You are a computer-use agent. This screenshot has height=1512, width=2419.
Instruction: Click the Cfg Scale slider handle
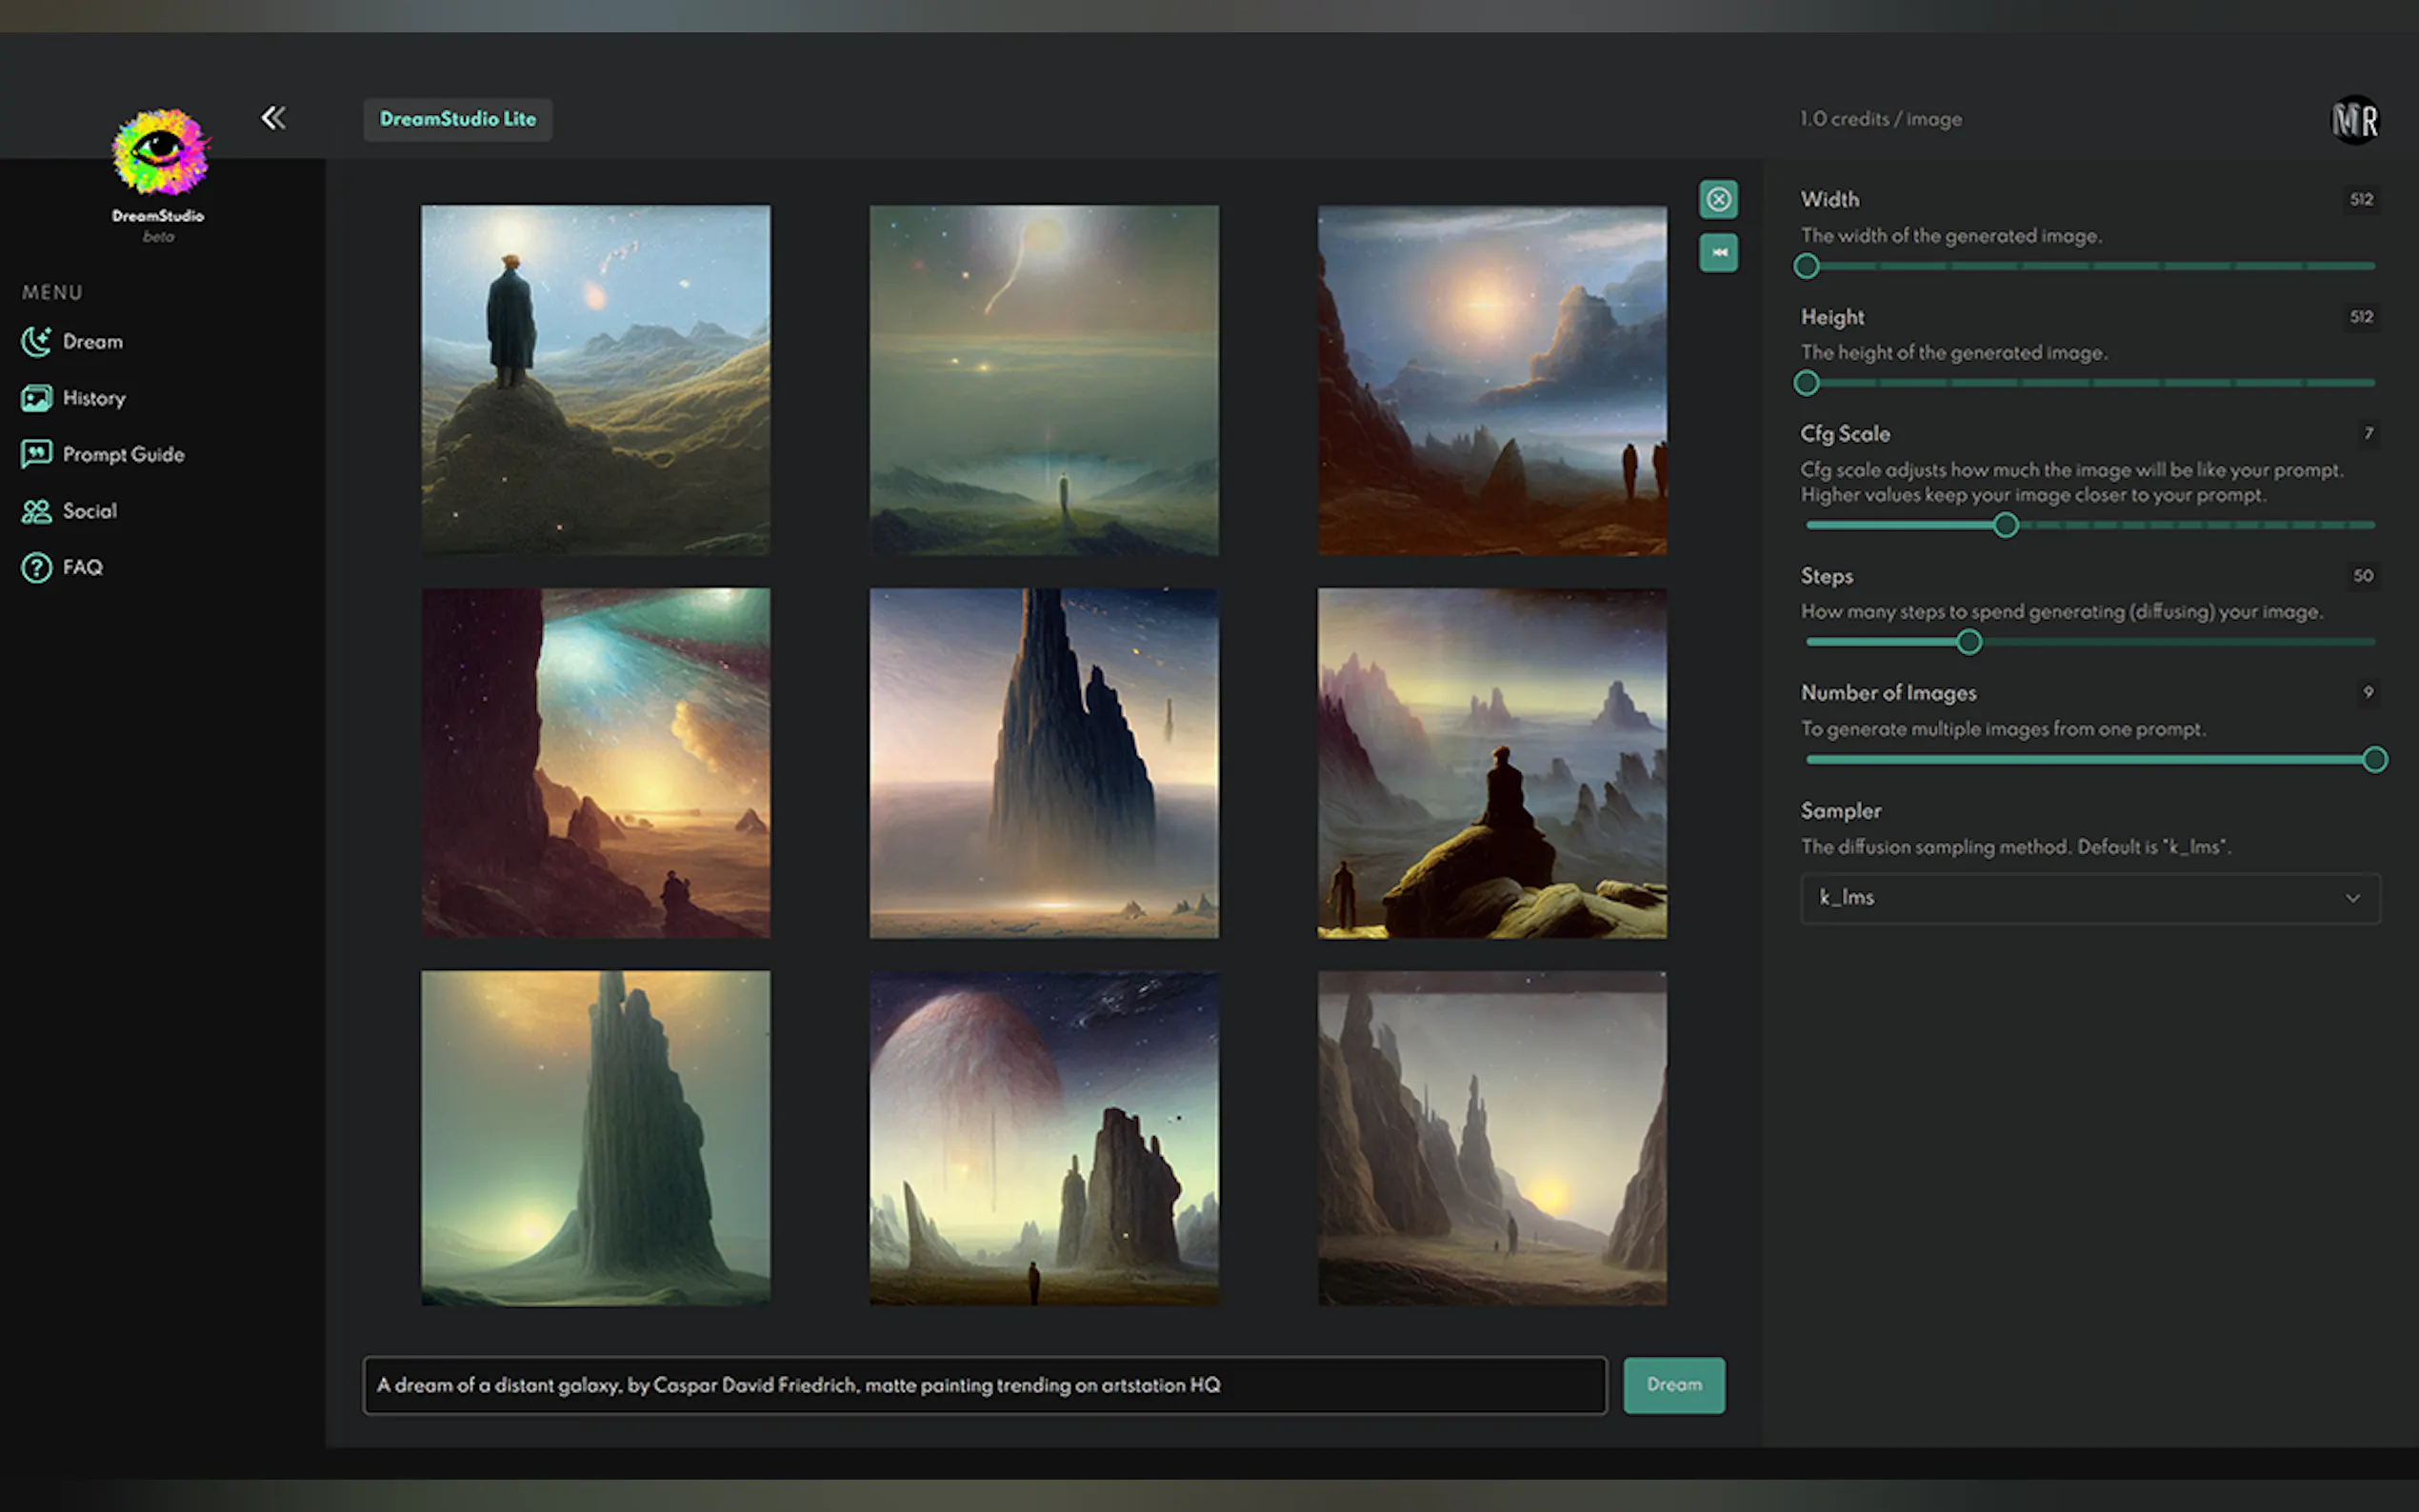[x=2005, y=526]
